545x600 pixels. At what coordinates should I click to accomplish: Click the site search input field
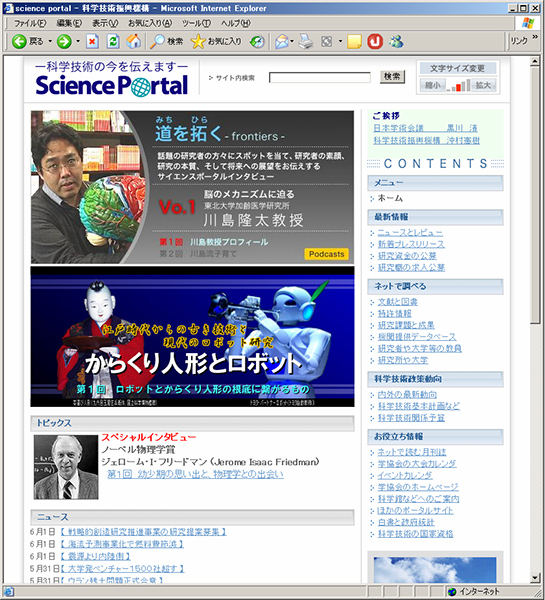coord(320,78)
